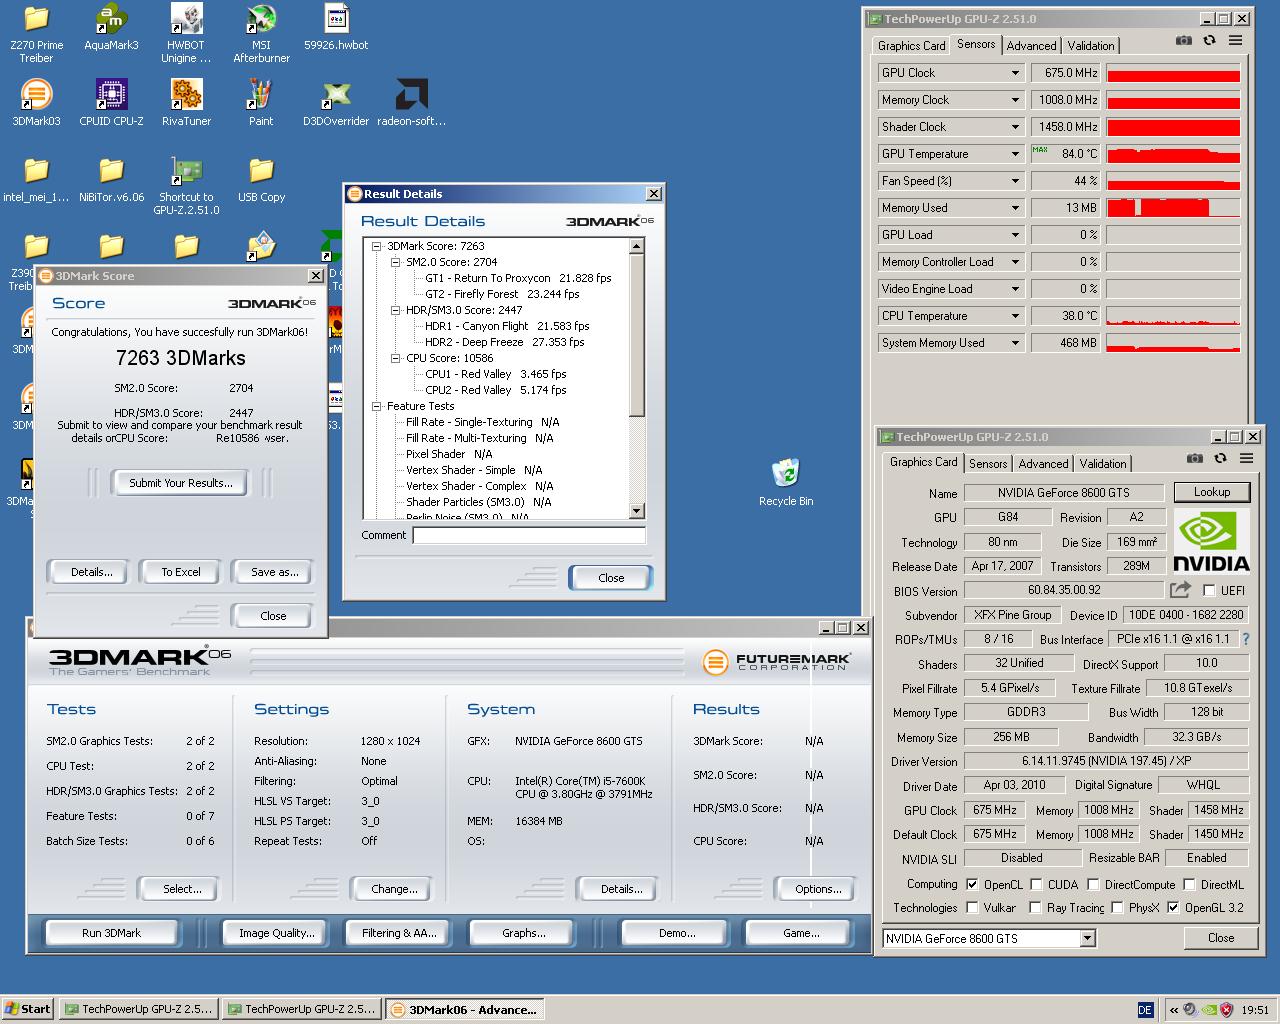This screenshot has height=1024, width=1280.
Task: Open the USB Copy folder
Action: (x=261, y=180)
